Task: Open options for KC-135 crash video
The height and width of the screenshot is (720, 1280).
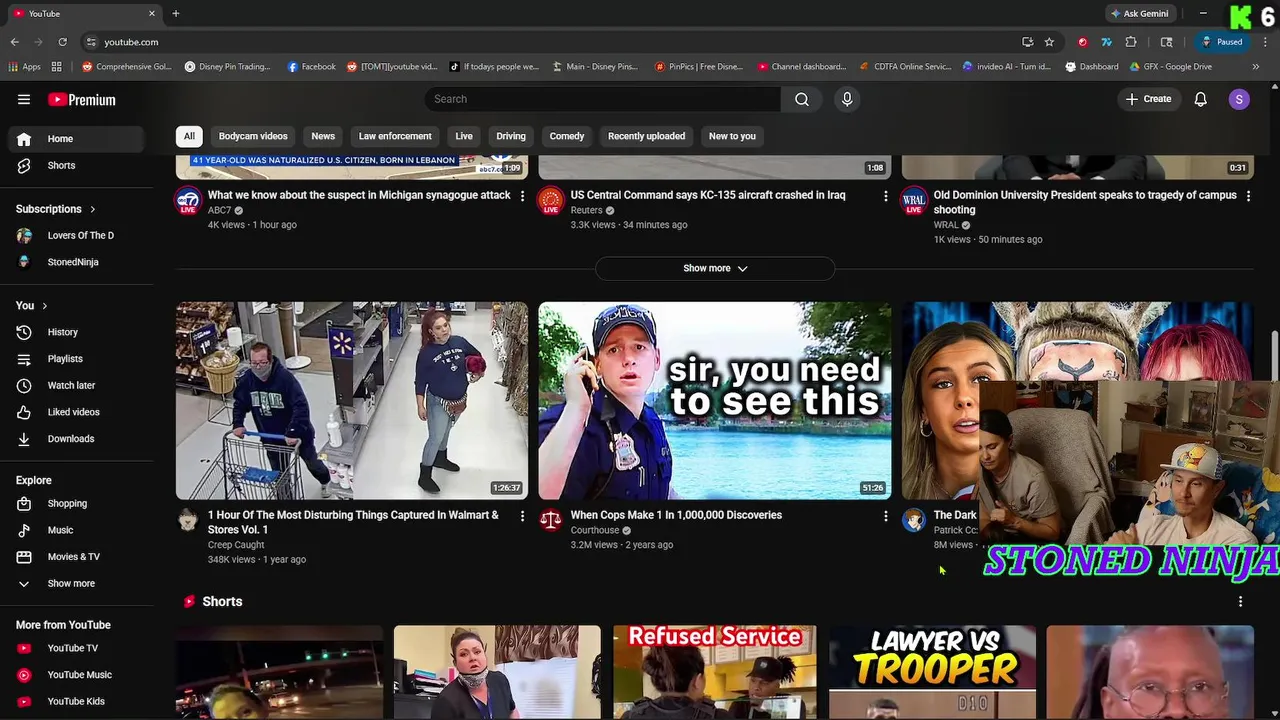Action: (x=885, y=196)
